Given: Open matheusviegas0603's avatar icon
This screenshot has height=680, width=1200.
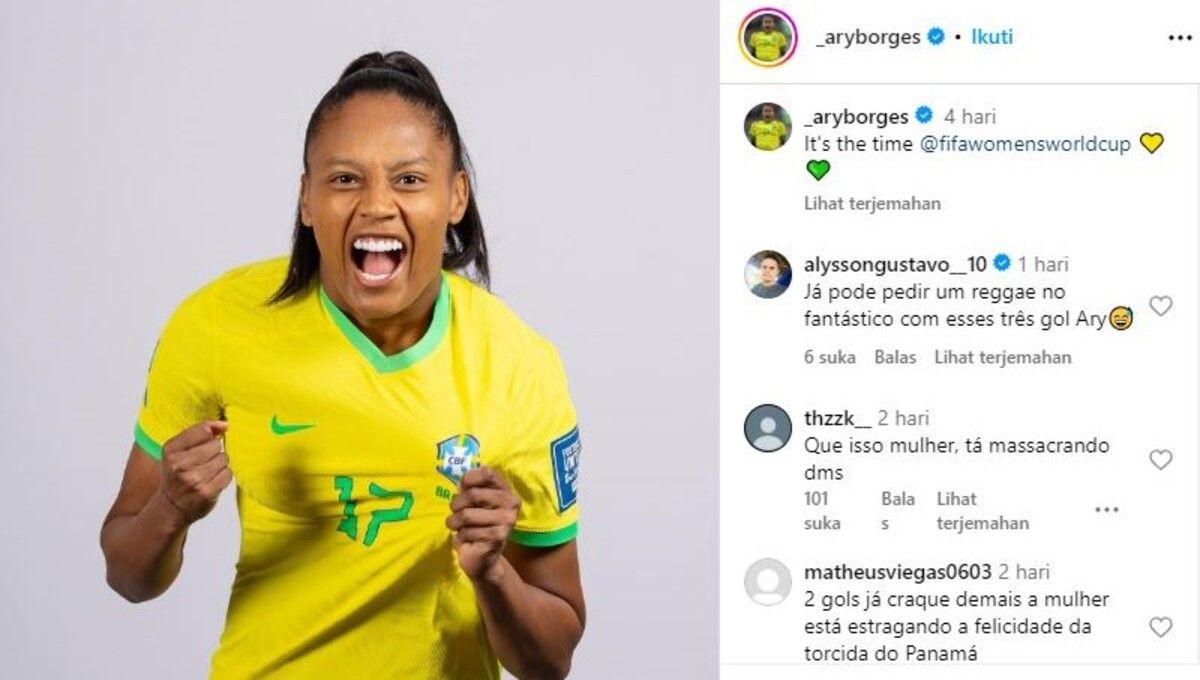Looking at the screenshot, I should pos(768,582).
